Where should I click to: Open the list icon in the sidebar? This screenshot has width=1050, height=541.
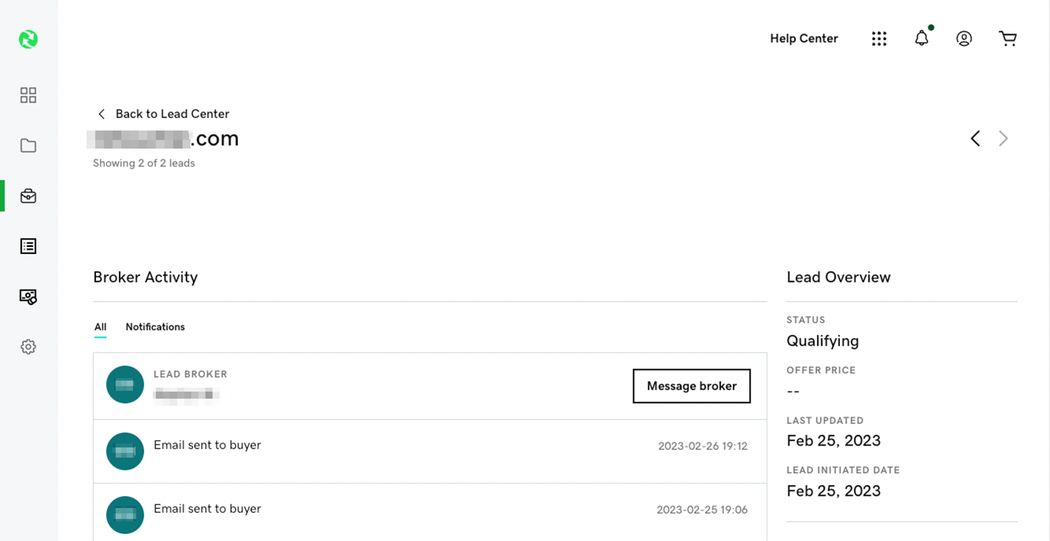click(28, 246)
